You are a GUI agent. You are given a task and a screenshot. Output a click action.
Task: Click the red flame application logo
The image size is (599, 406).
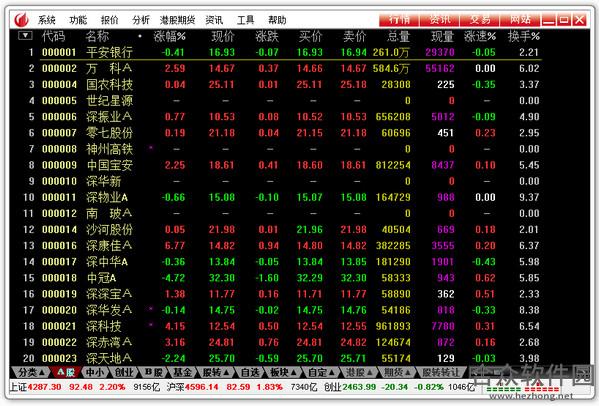coord(21,19)
